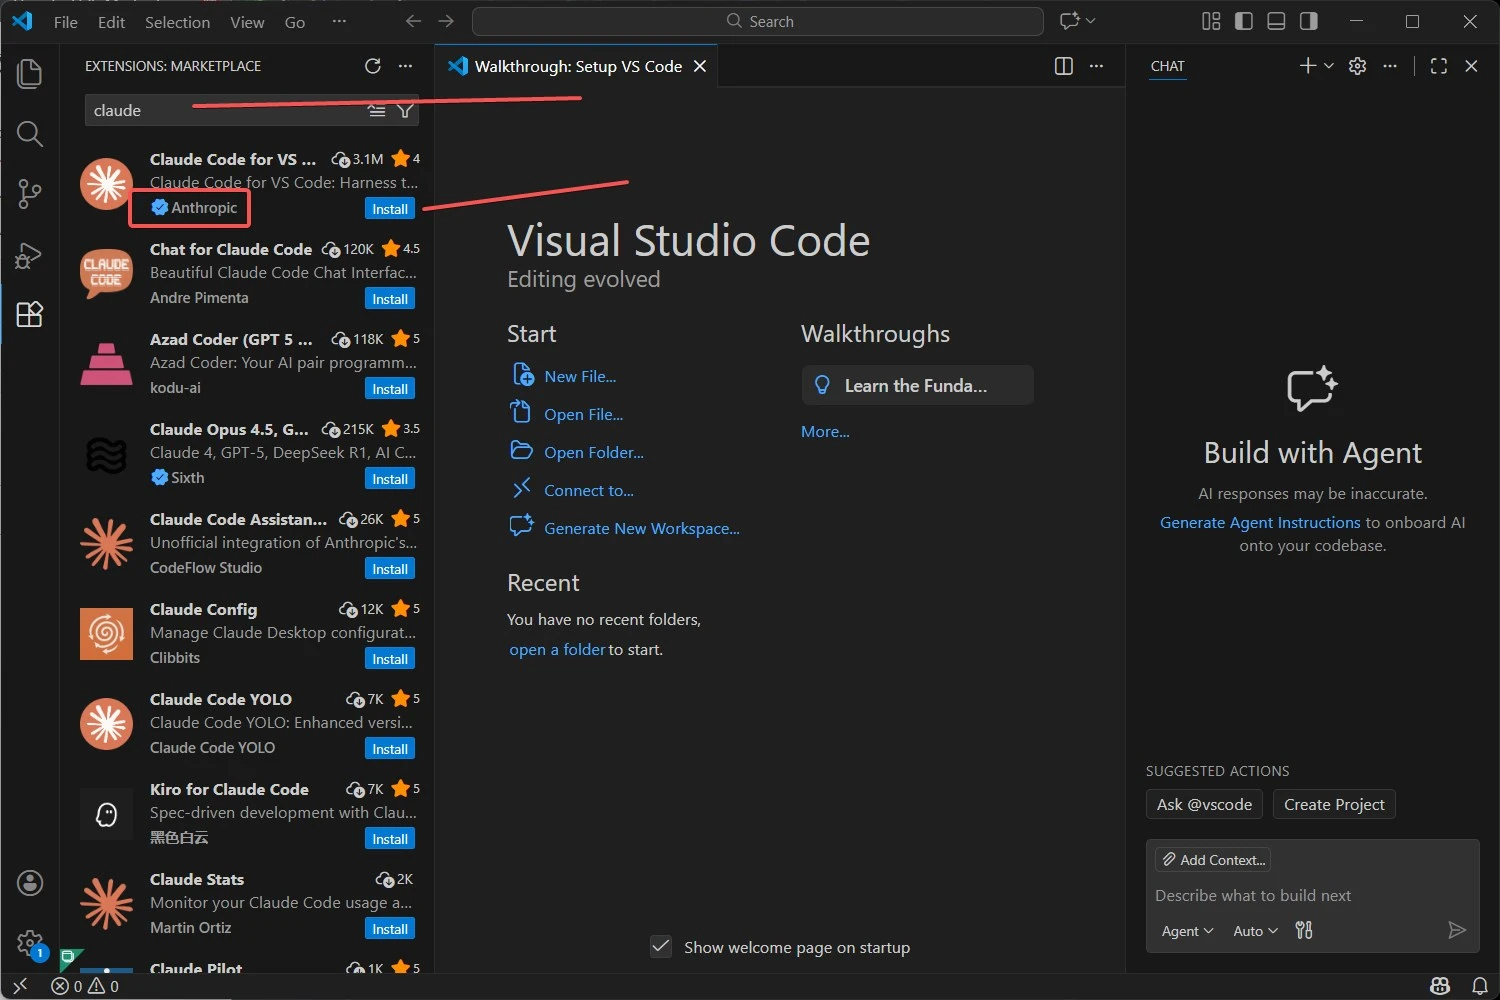This screenshot has width=1500, height=1000.
Task: Open the Explorer view in activity bar
Action: point(30,73)
